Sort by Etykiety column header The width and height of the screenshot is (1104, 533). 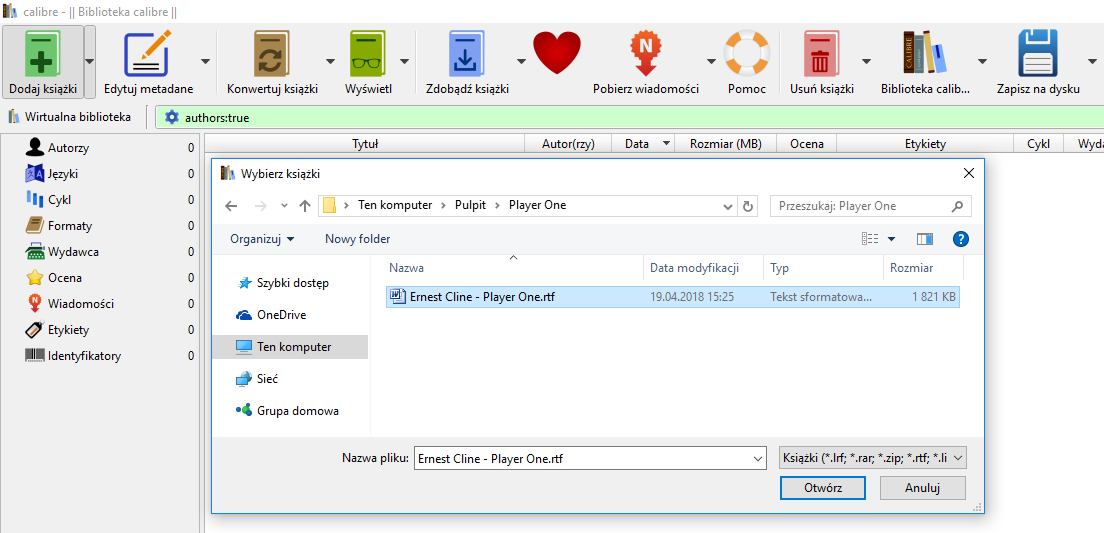[925, 144]
